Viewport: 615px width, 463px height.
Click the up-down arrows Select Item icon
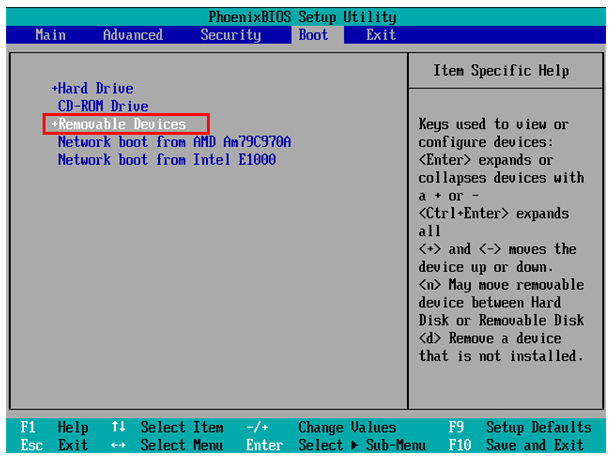click(x=118, y=427)
